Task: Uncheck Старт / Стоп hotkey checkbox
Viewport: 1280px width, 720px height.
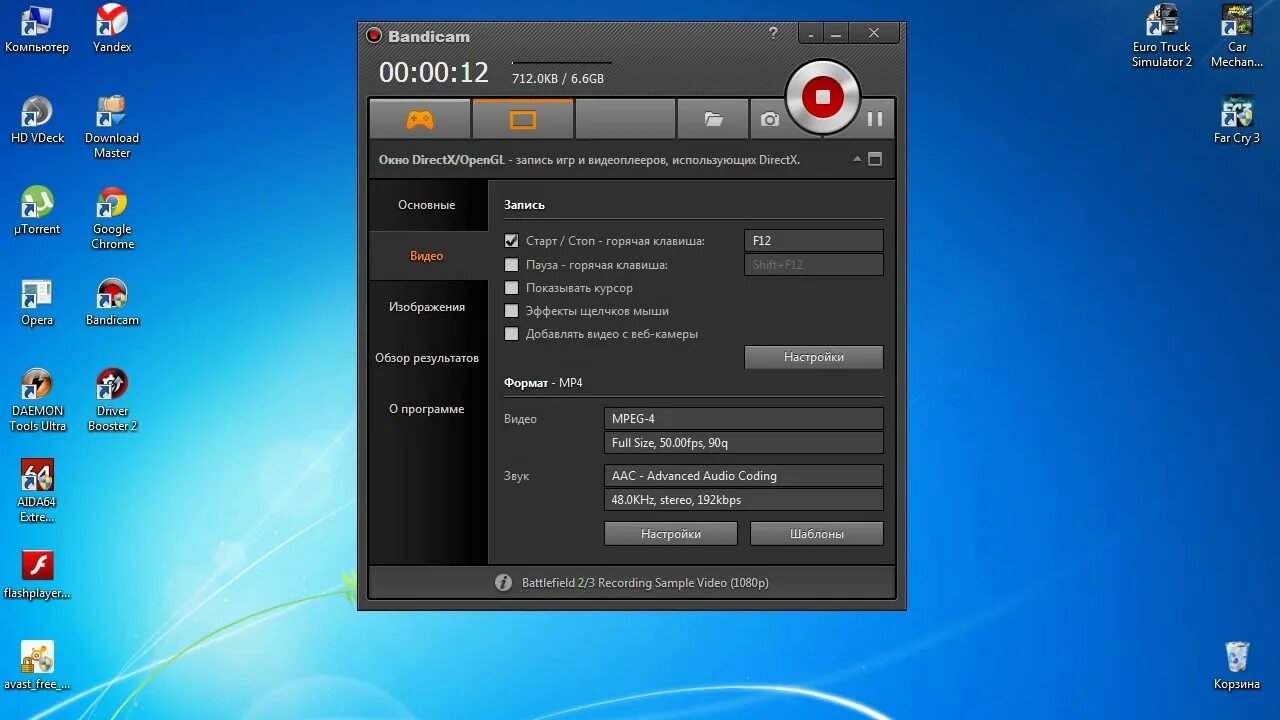Action: pos(512,241)
